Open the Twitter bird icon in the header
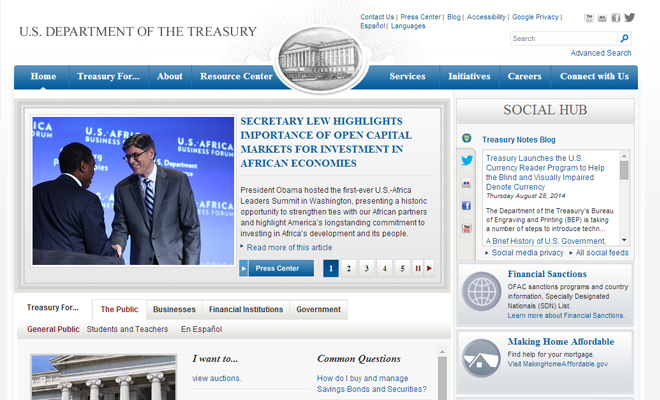Screen dimensions: 660x400 point(630,17)
